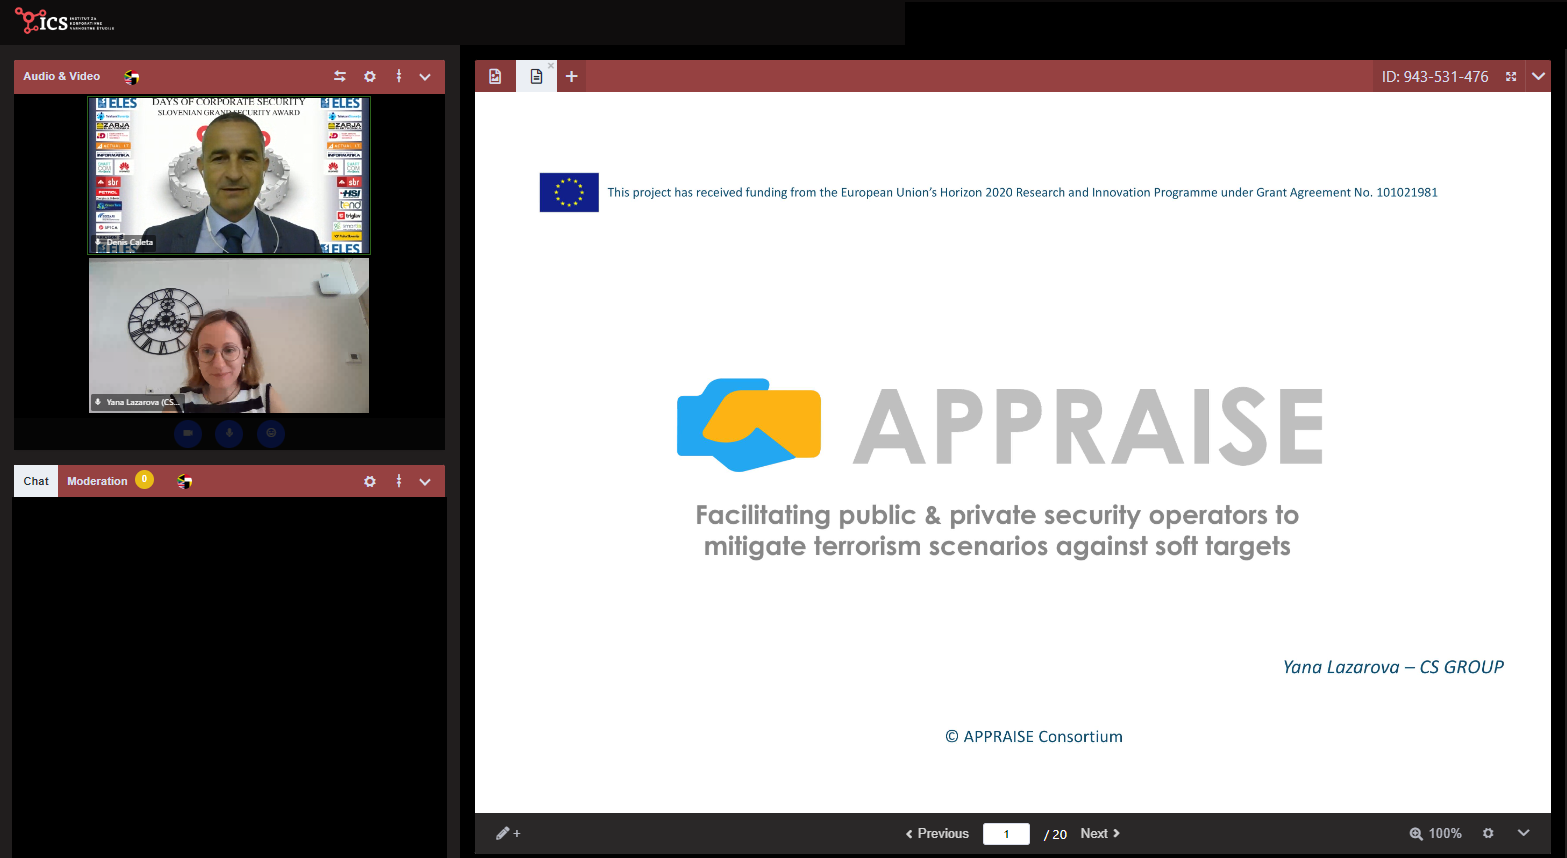Click the '/ 20' total slides text
The height and width of the screenshot is (858, 1567).
coord(1055,834)
